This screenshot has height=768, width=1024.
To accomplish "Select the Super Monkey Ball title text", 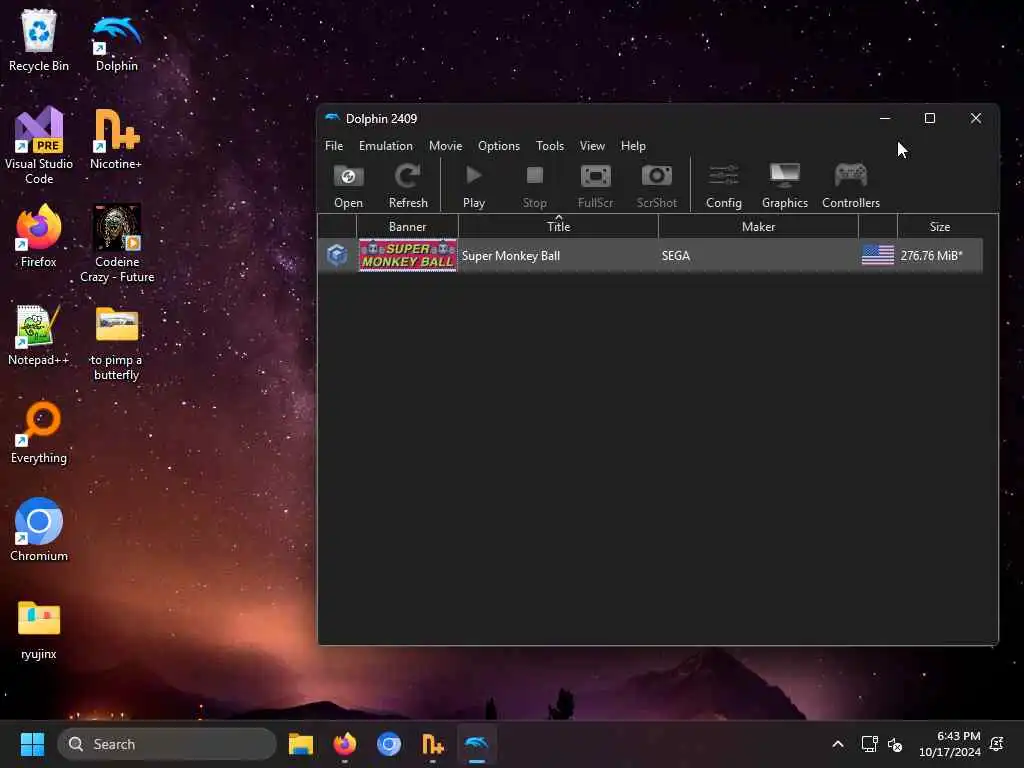I will tap(511, 256).
